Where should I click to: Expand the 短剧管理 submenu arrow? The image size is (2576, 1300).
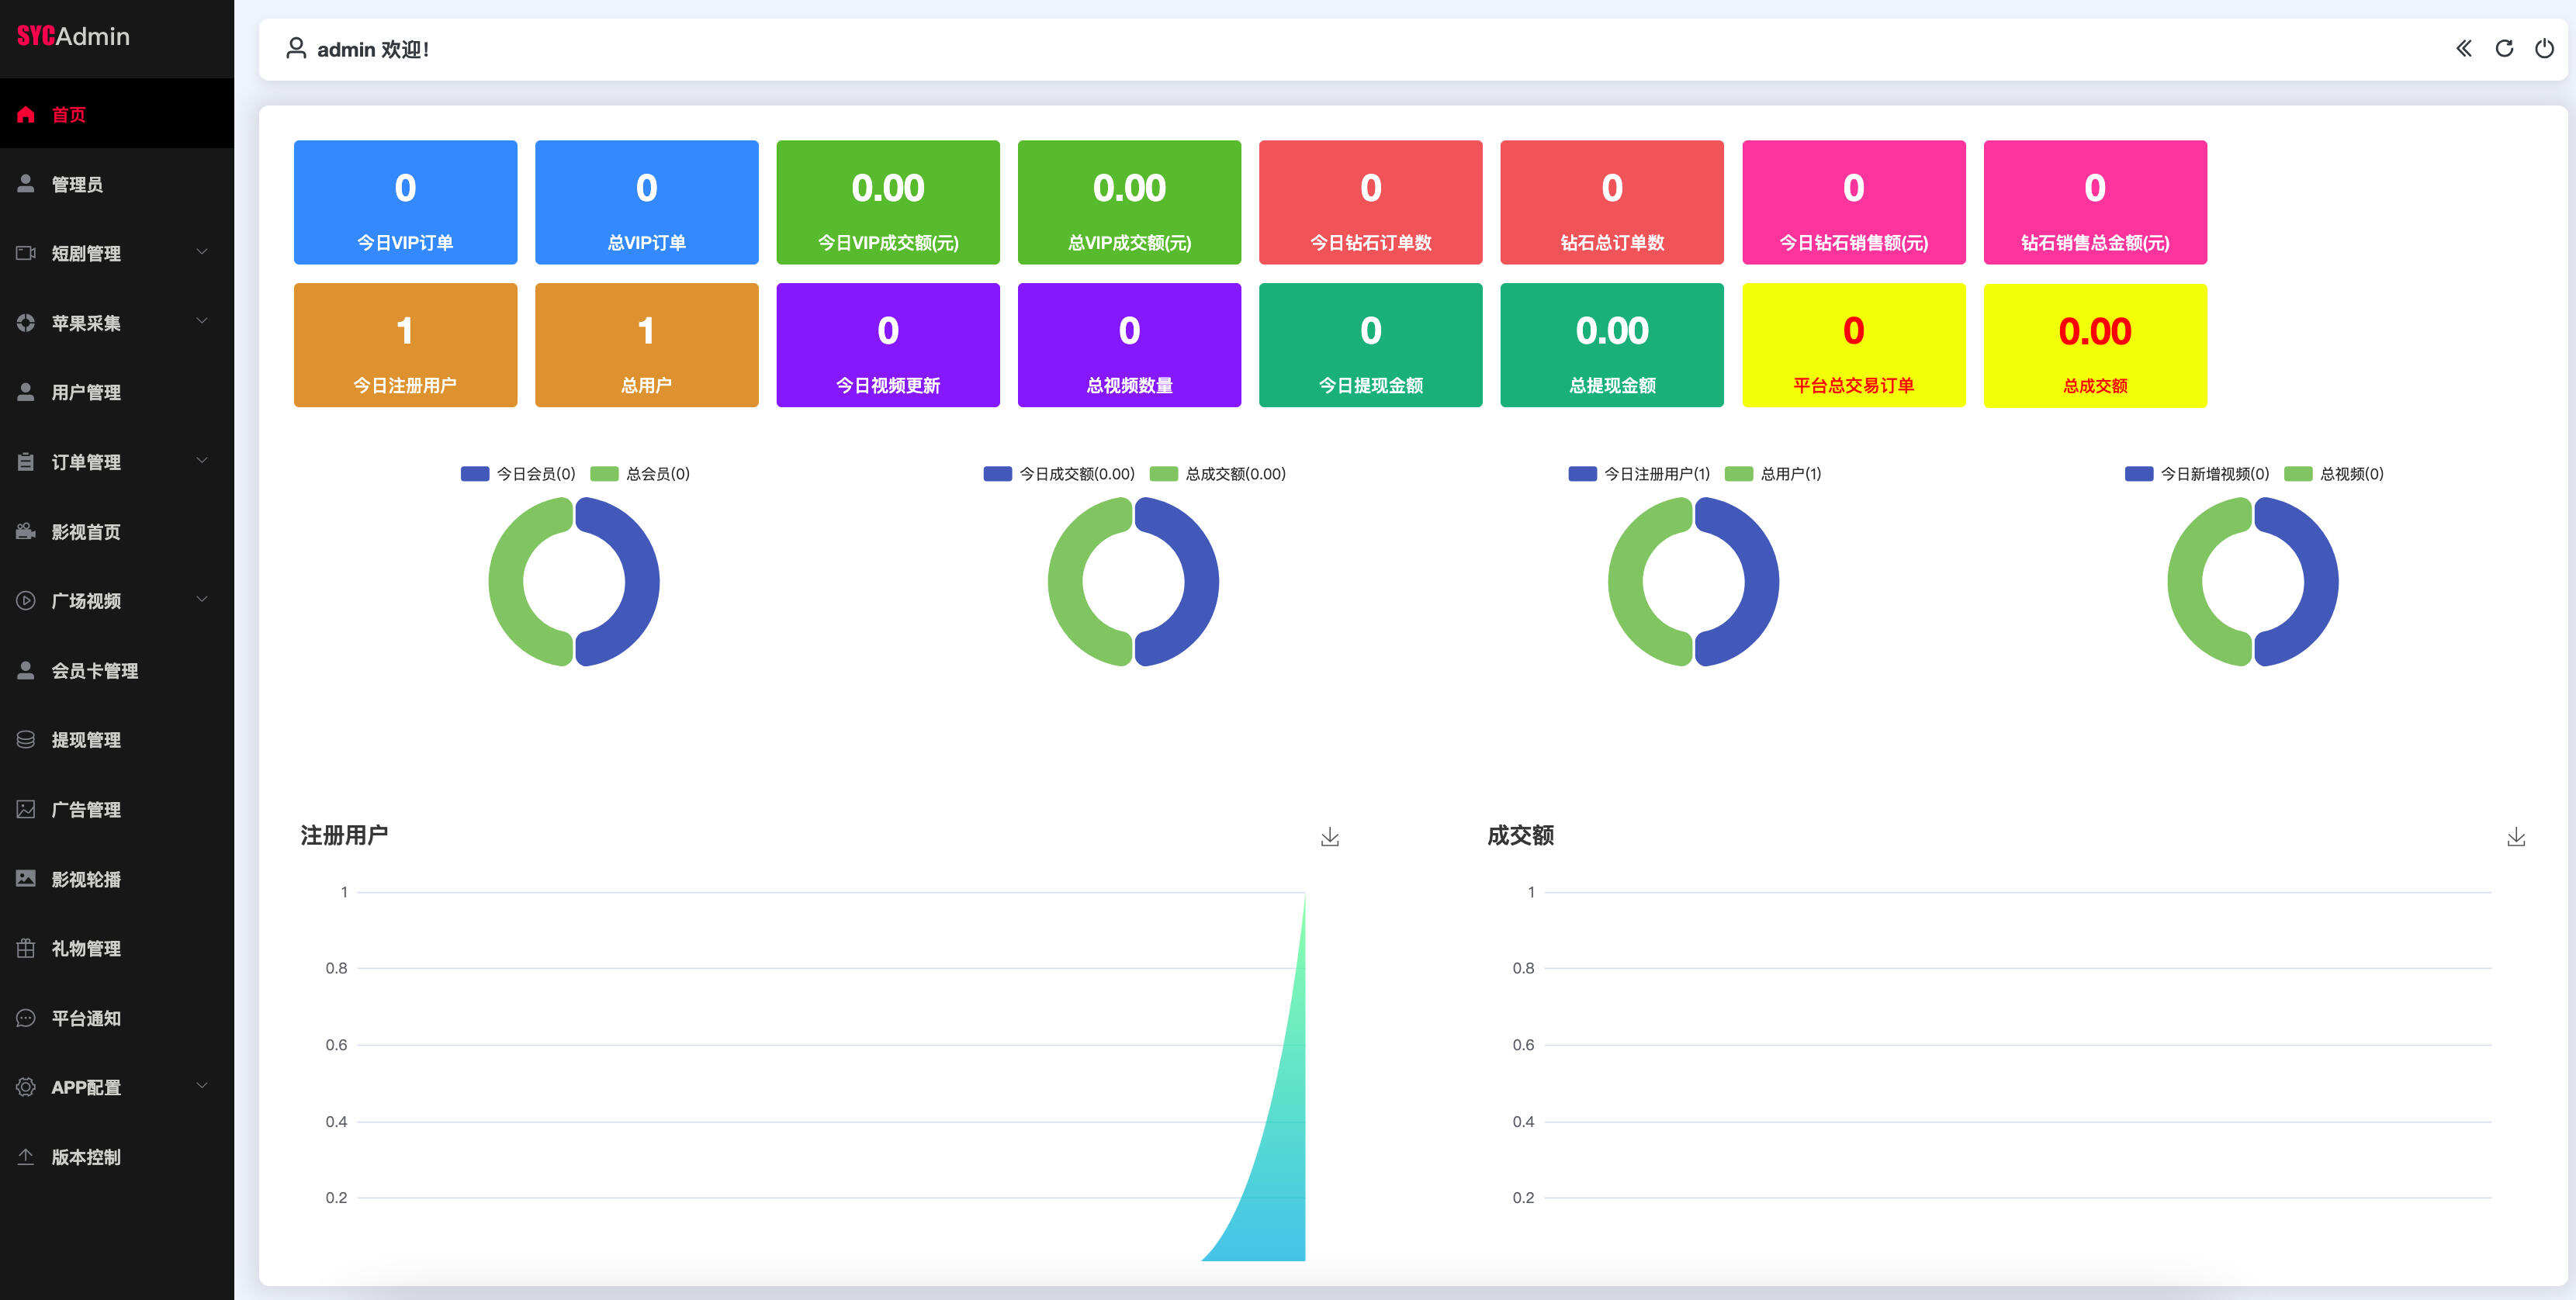[202, 252]
